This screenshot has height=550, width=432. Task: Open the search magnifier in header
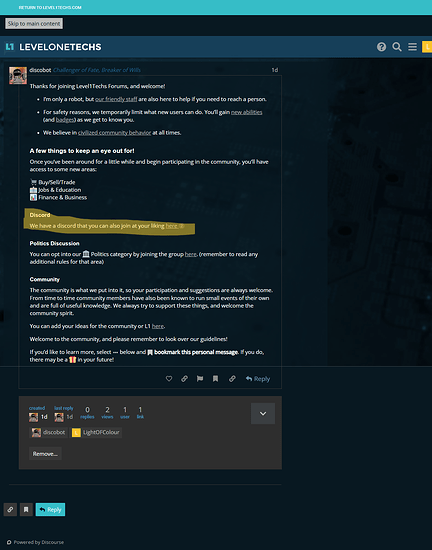tap(397, 47)
